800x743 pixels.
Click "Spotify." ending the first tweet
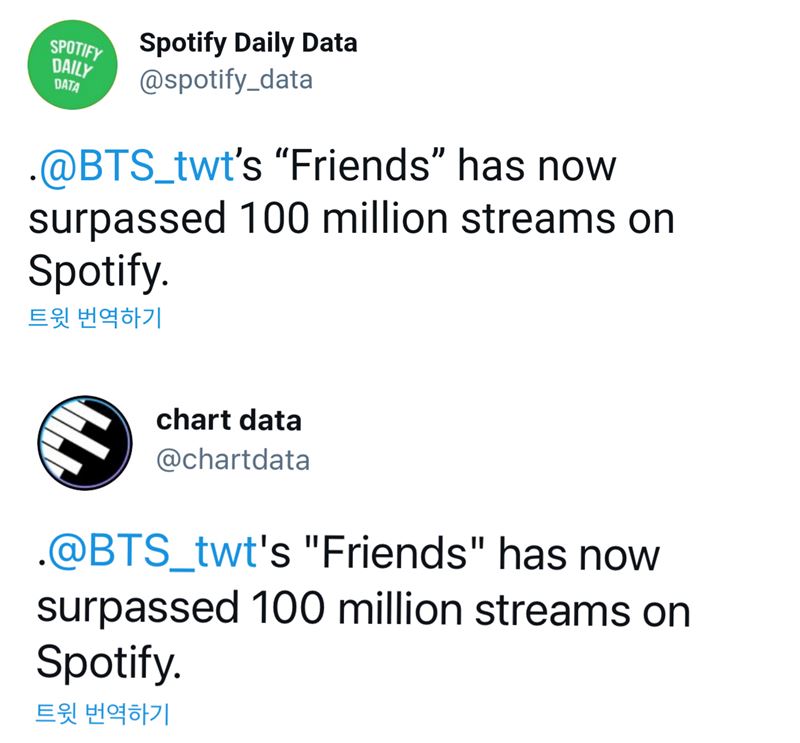pos(98,271)
